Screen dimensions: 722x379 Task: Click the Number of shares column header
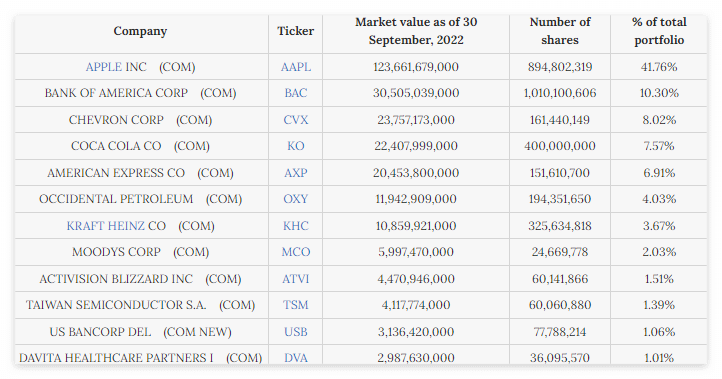click(560, 31)
